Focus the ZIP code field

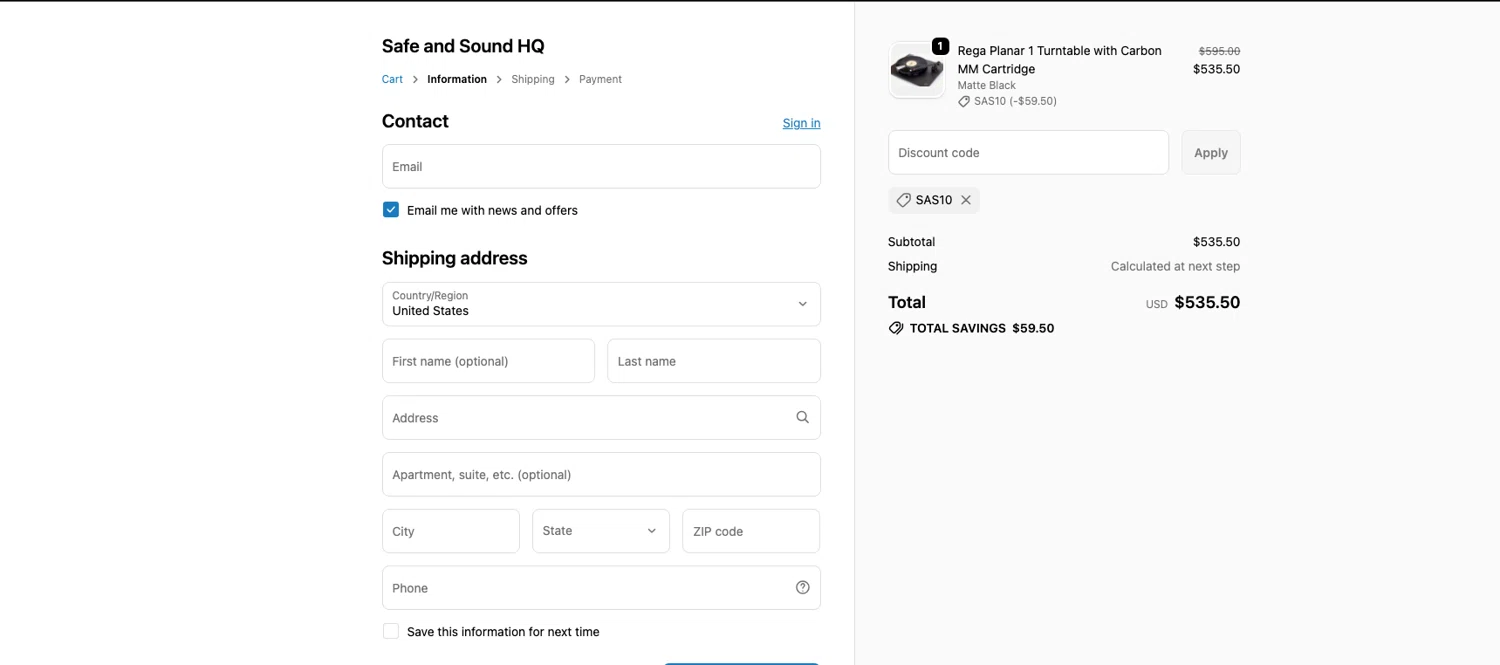coord(751,531)
